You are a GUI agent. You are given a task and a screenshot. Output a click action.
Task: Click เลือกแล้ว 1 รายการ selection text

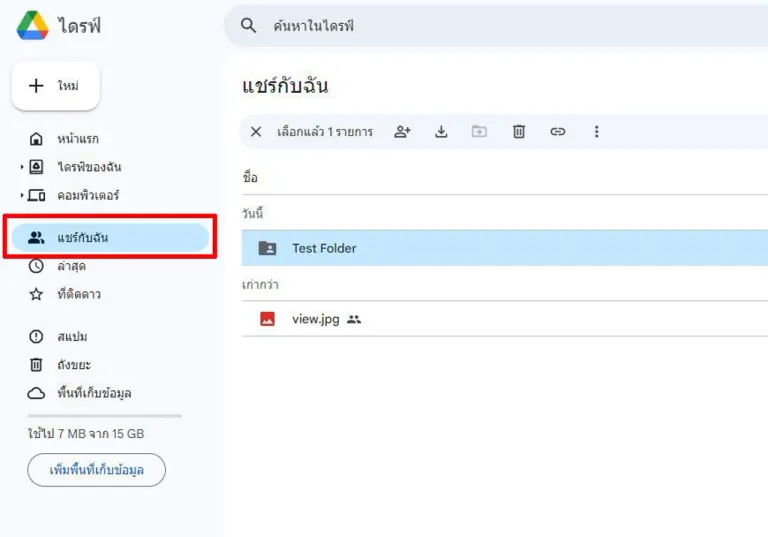pyautogui.click(x=325, y=132)
